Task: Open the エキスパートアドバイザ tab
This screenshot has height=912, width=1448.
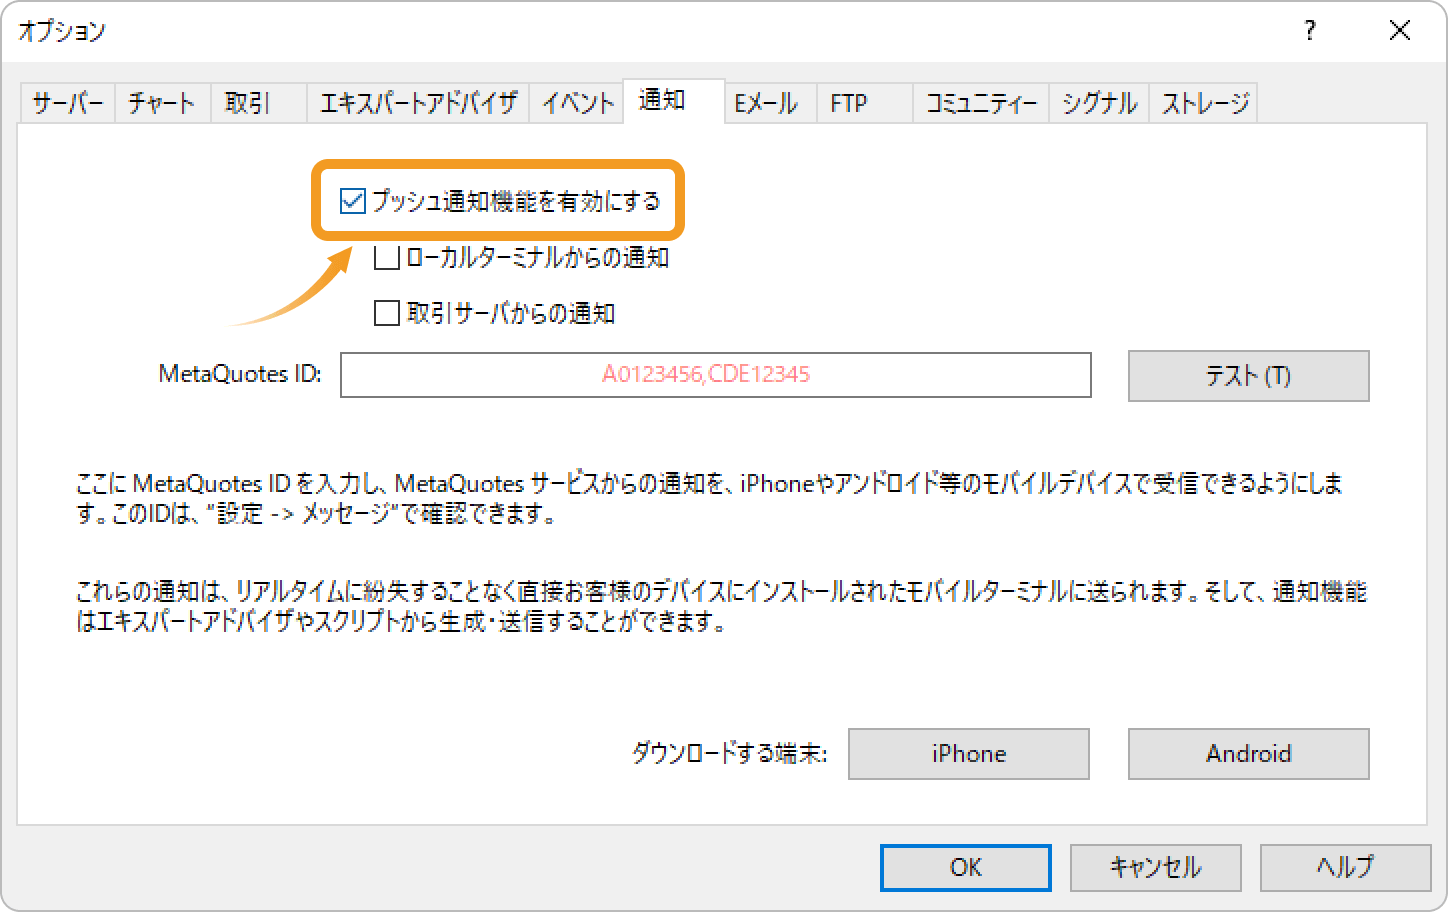Action: [x=417, y=103]
